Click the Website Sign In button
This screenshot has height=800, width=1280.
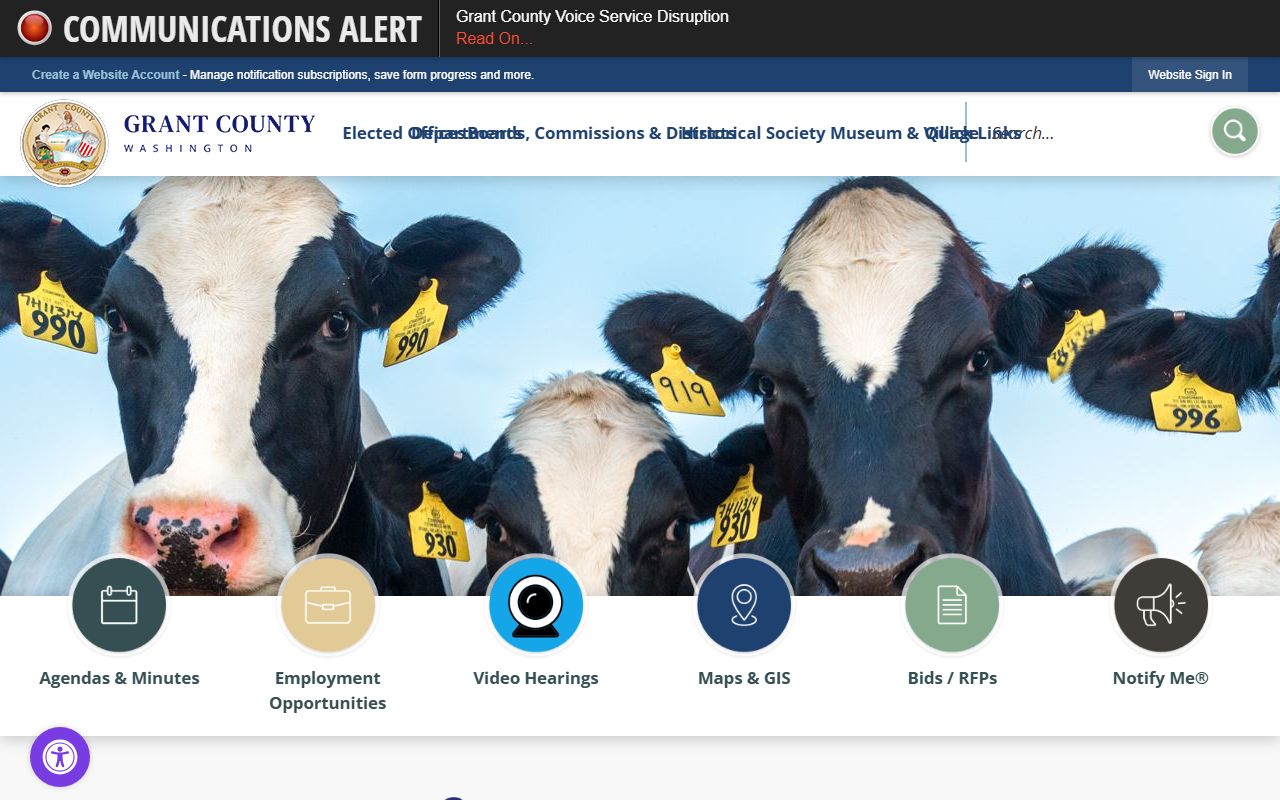[x=1190, y=75]
